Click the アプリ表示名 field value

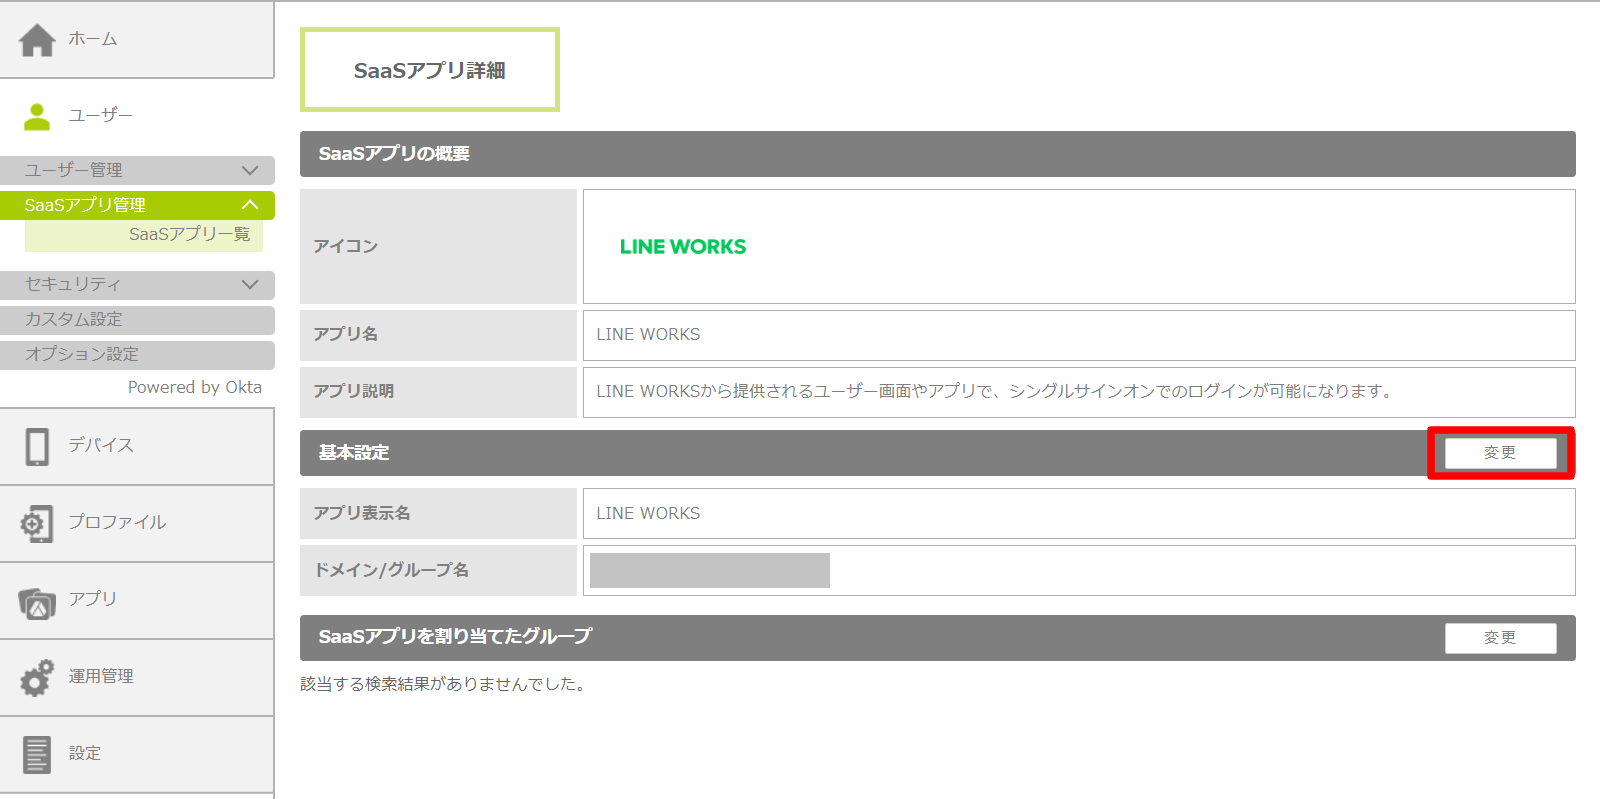[x=648, y=513]
